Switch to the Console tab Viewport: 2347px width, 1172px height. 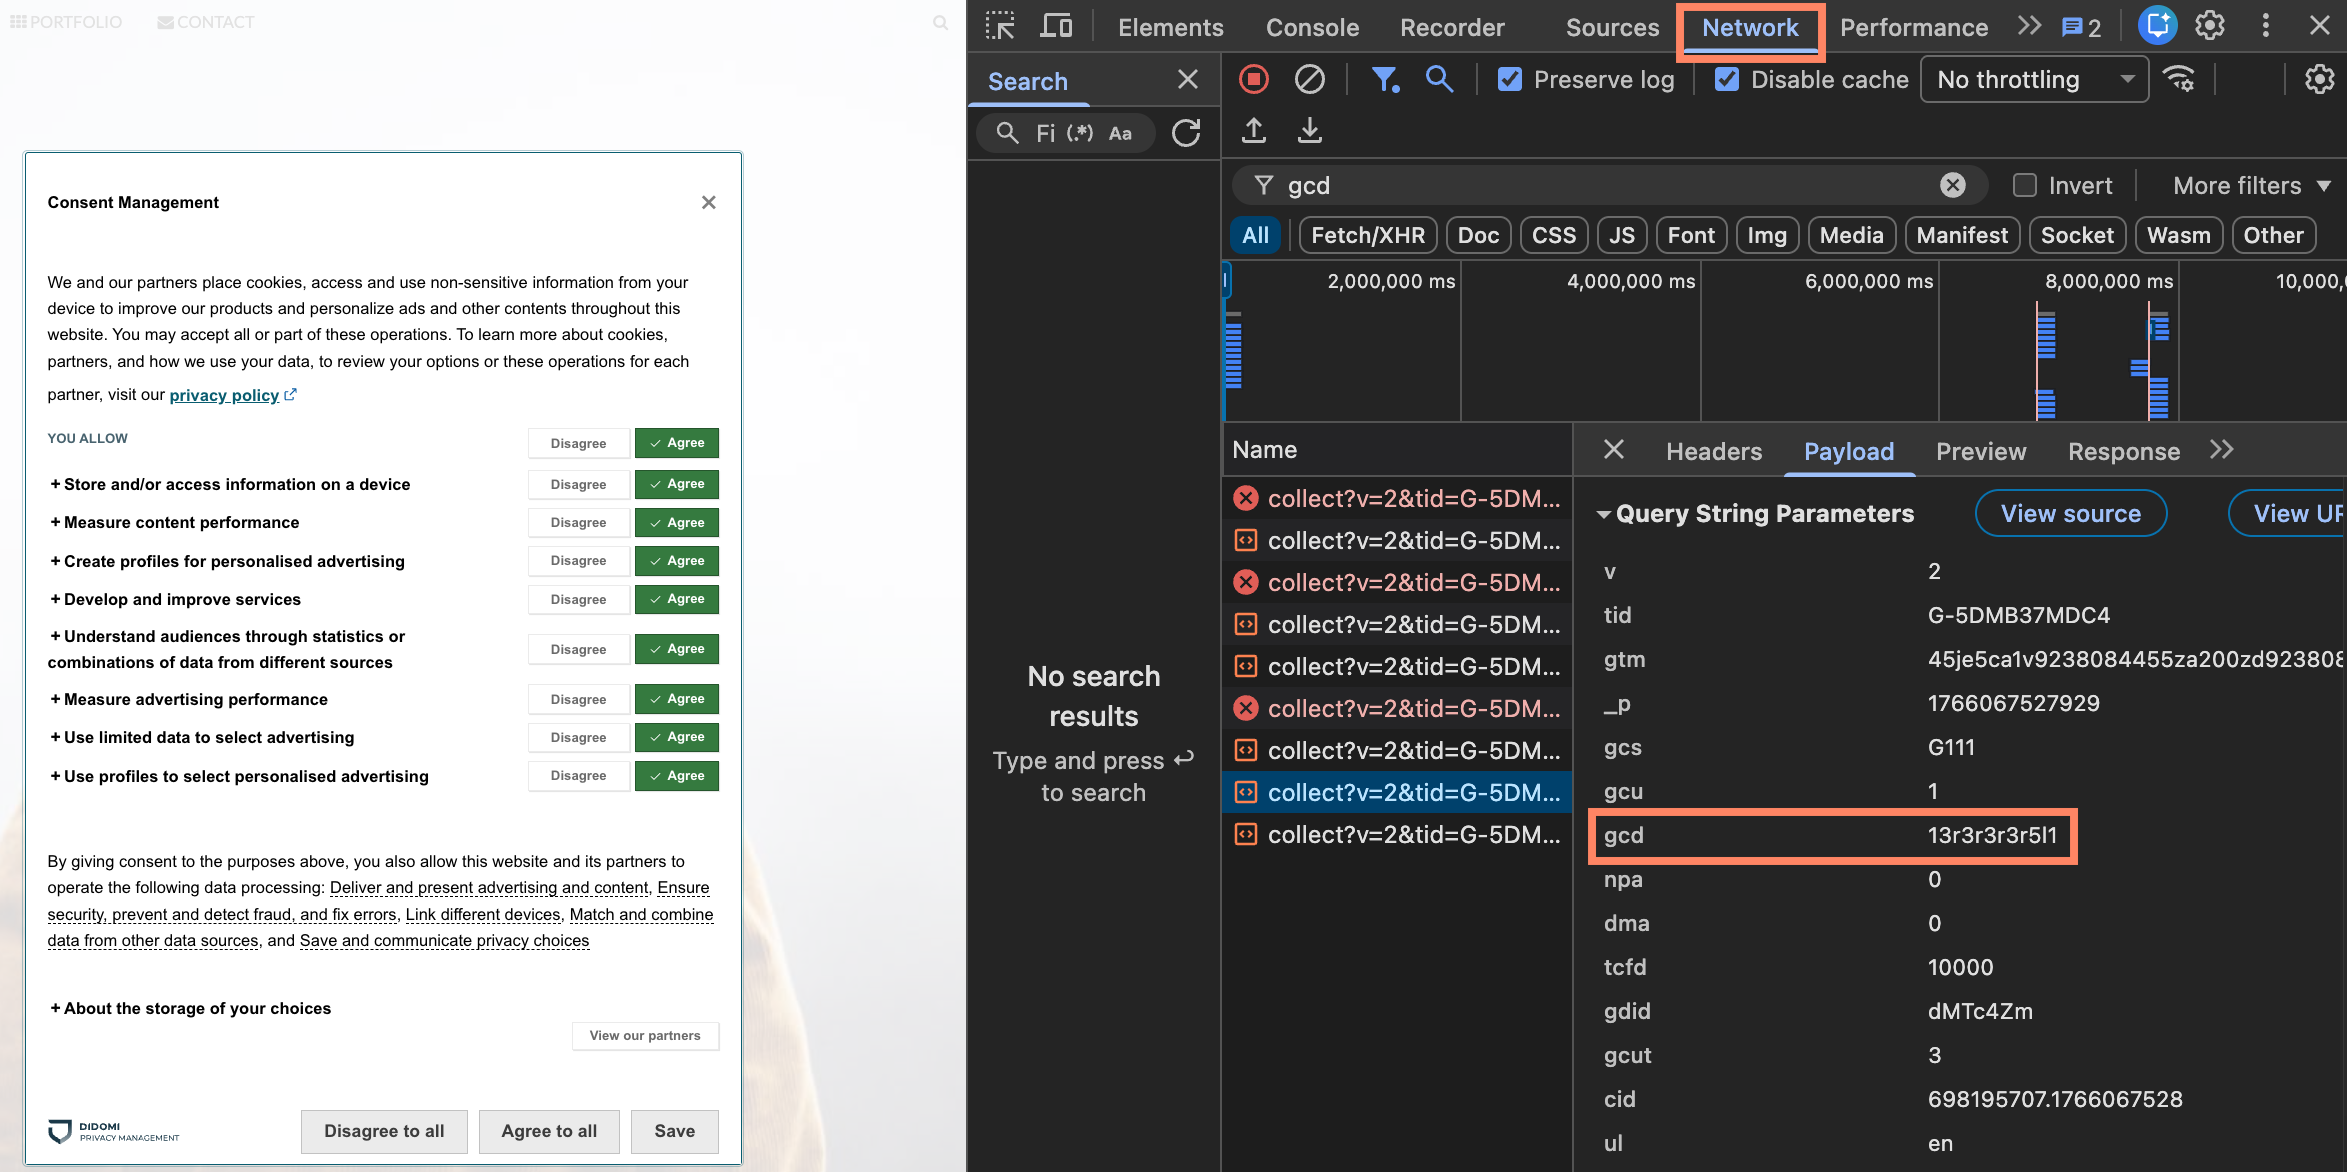pyautogui.click(x=1312, y=27)
